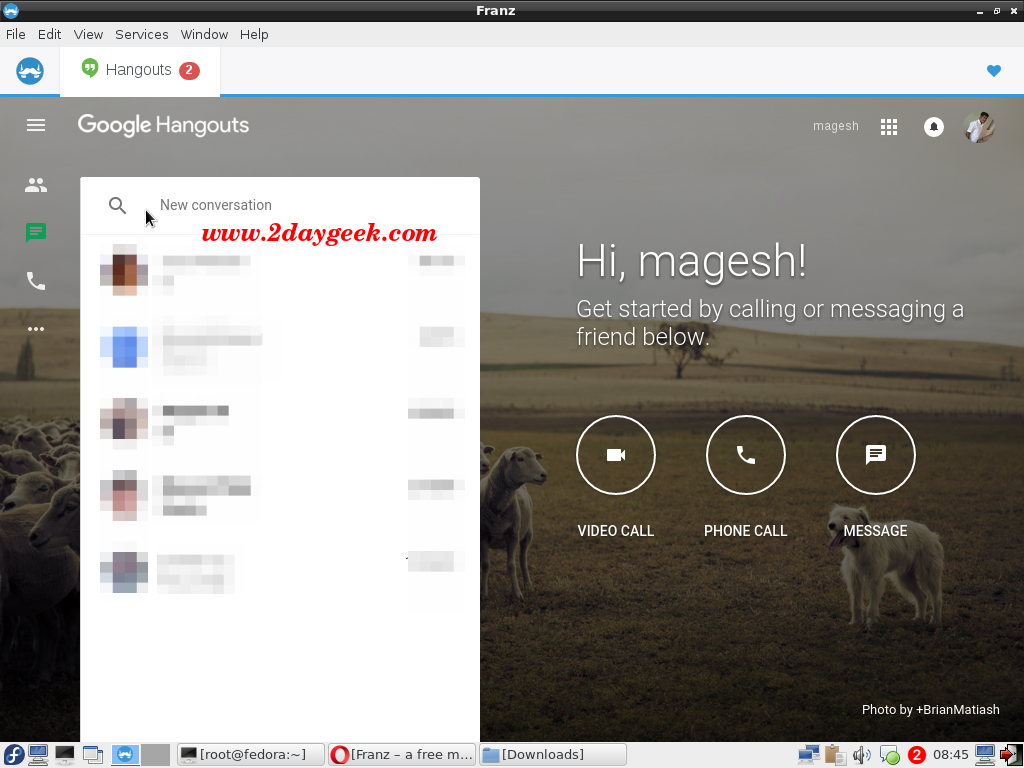Open the Window menu
Viewport: 1024px width, 768px height.
pyautogui.click(x=204, y=35)
